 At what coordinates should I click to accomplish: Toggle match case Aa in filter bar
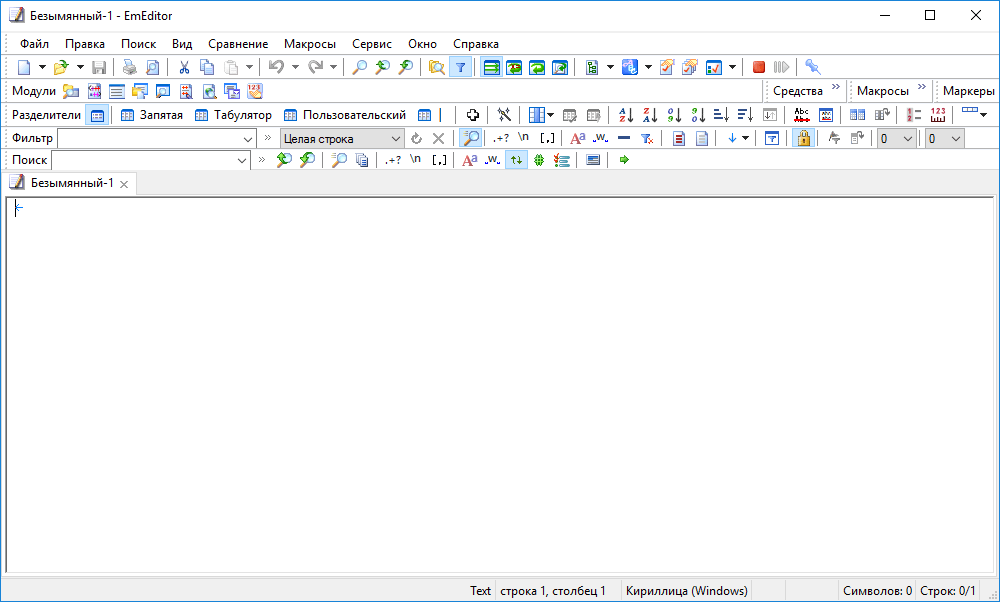(577, 138)
